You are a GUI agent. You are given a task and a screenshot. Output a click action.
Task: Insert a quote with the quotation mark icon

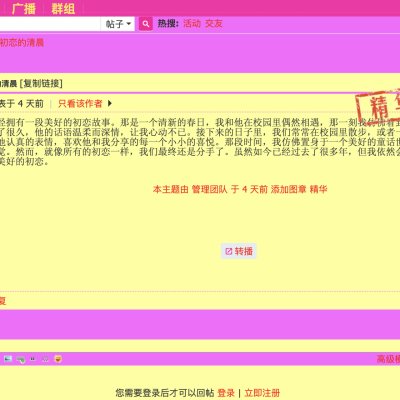coord(33,359)
